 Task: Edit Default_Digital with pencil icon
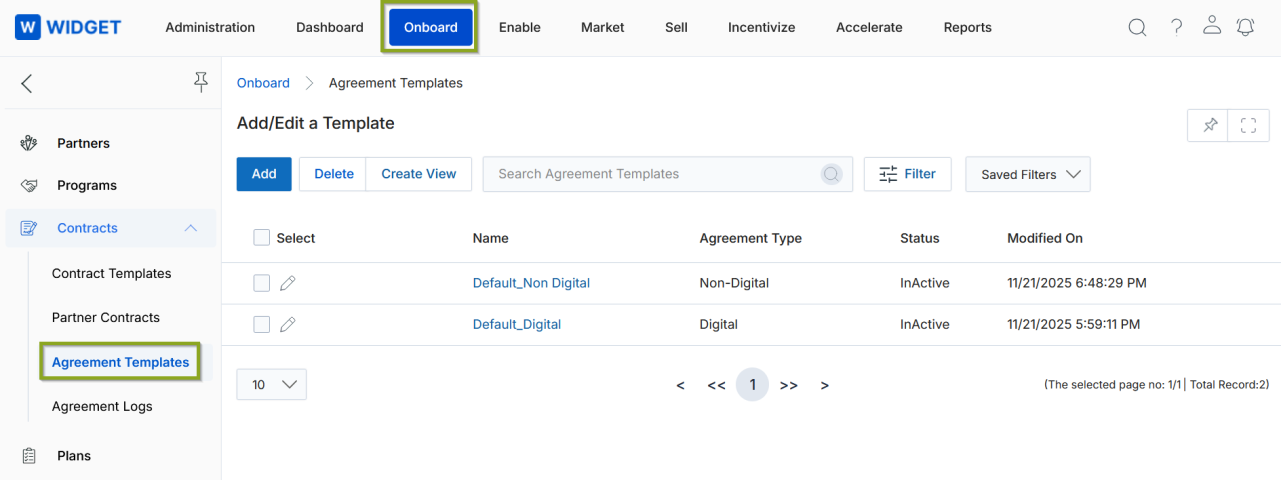coord(288,324)
